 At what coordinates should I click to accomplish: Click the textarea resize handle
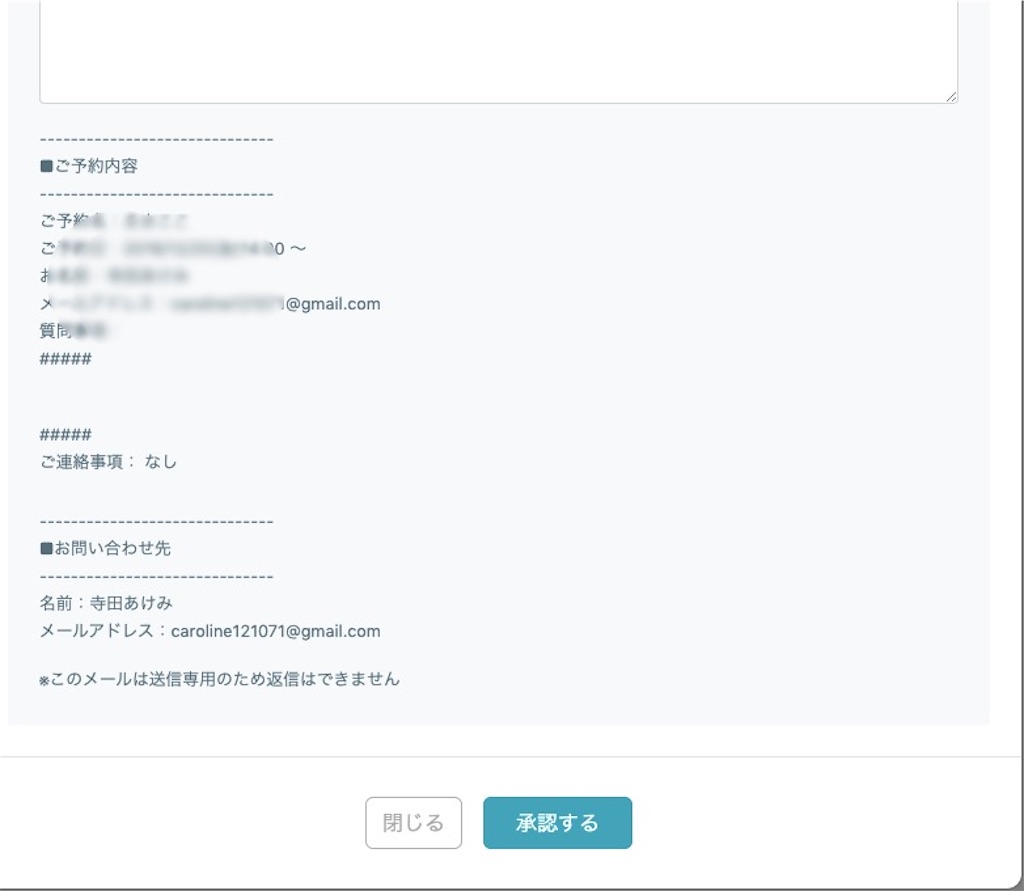(x=951, y=96)
